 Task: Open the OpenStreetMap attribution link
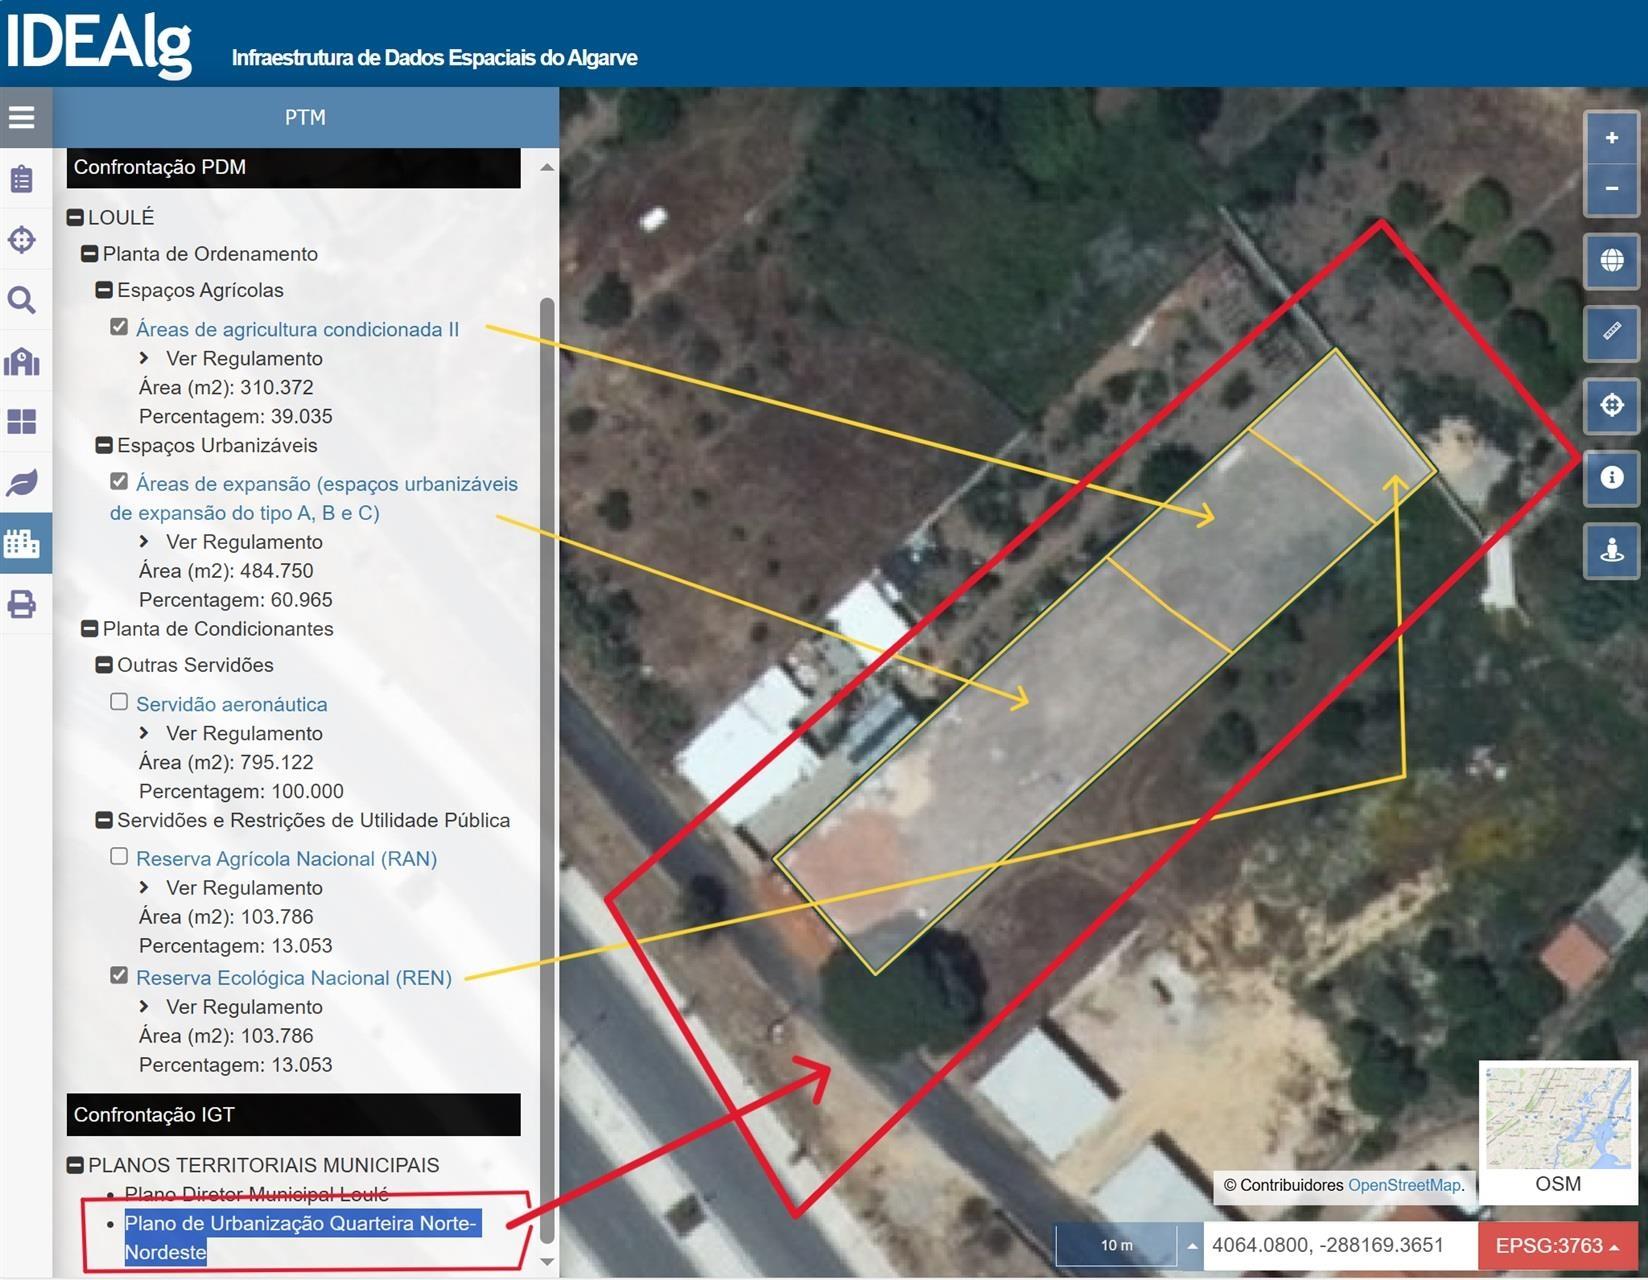point(1403,1185)
